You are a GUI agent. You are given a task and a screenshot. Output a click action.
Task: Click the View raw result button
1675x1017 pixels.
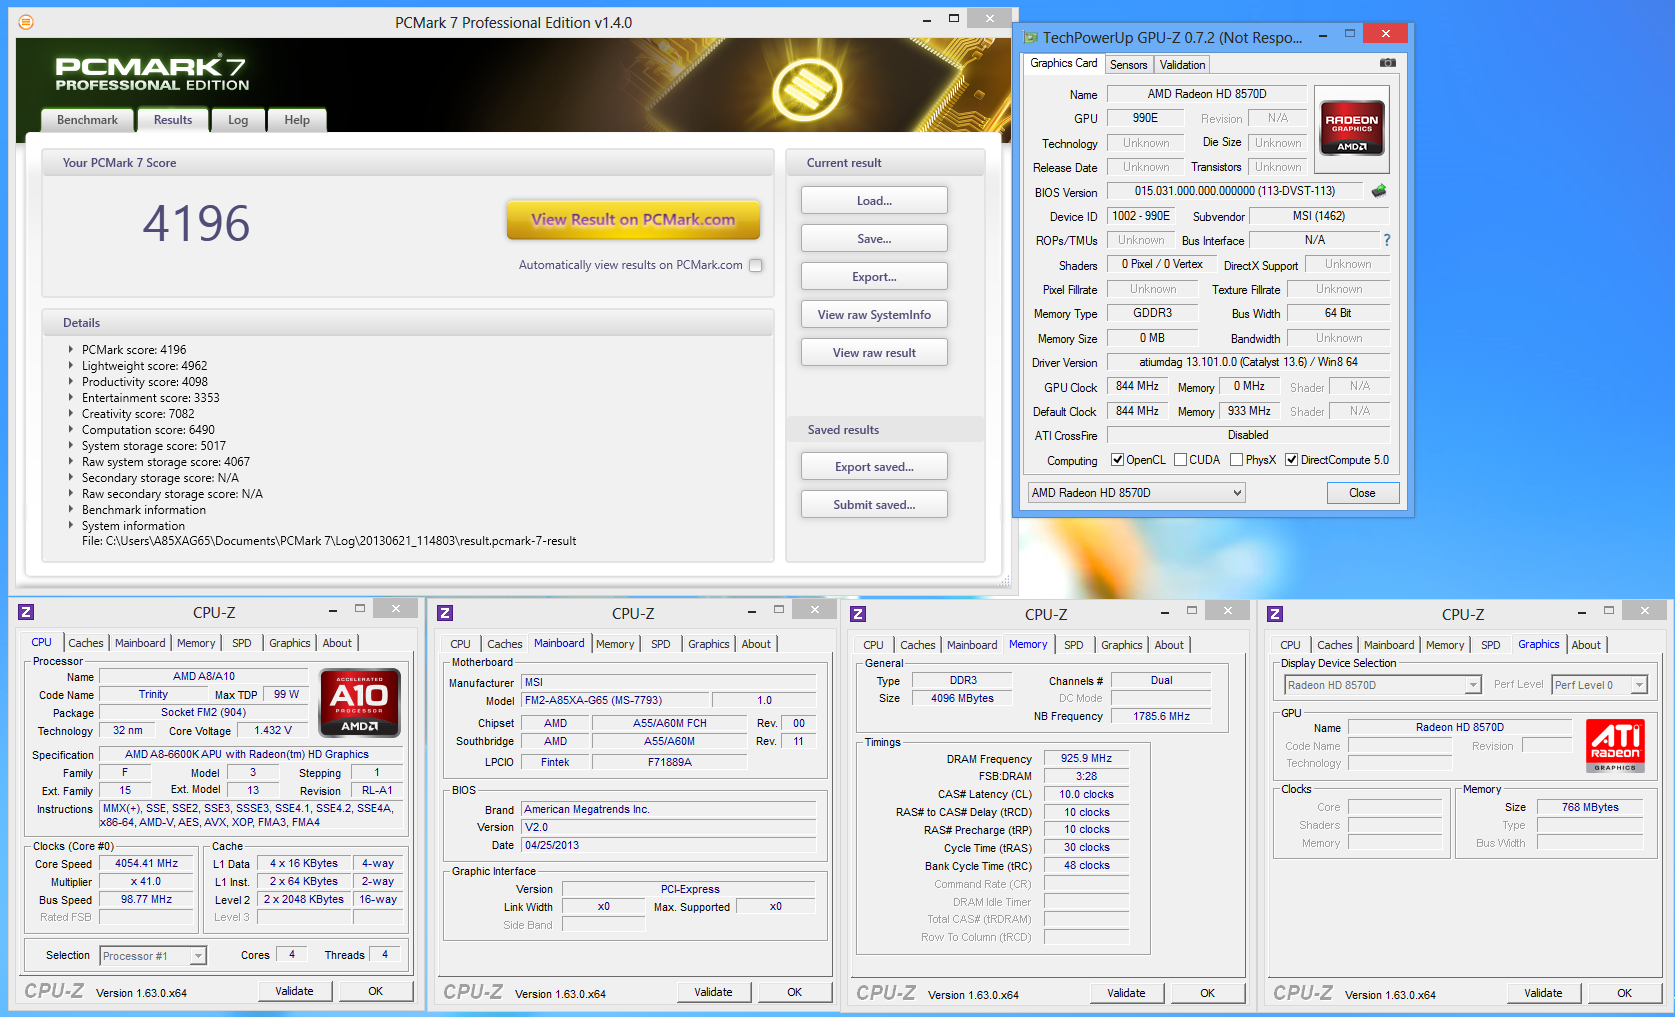click(874, 353)
